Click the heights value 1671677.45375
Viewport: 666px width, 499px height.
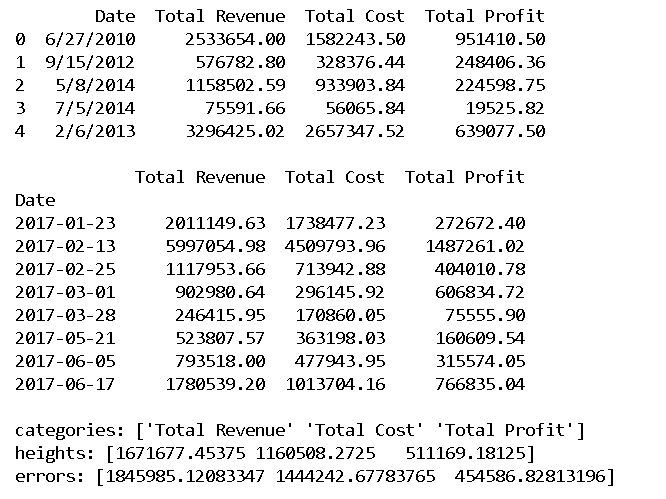point(181,453)
